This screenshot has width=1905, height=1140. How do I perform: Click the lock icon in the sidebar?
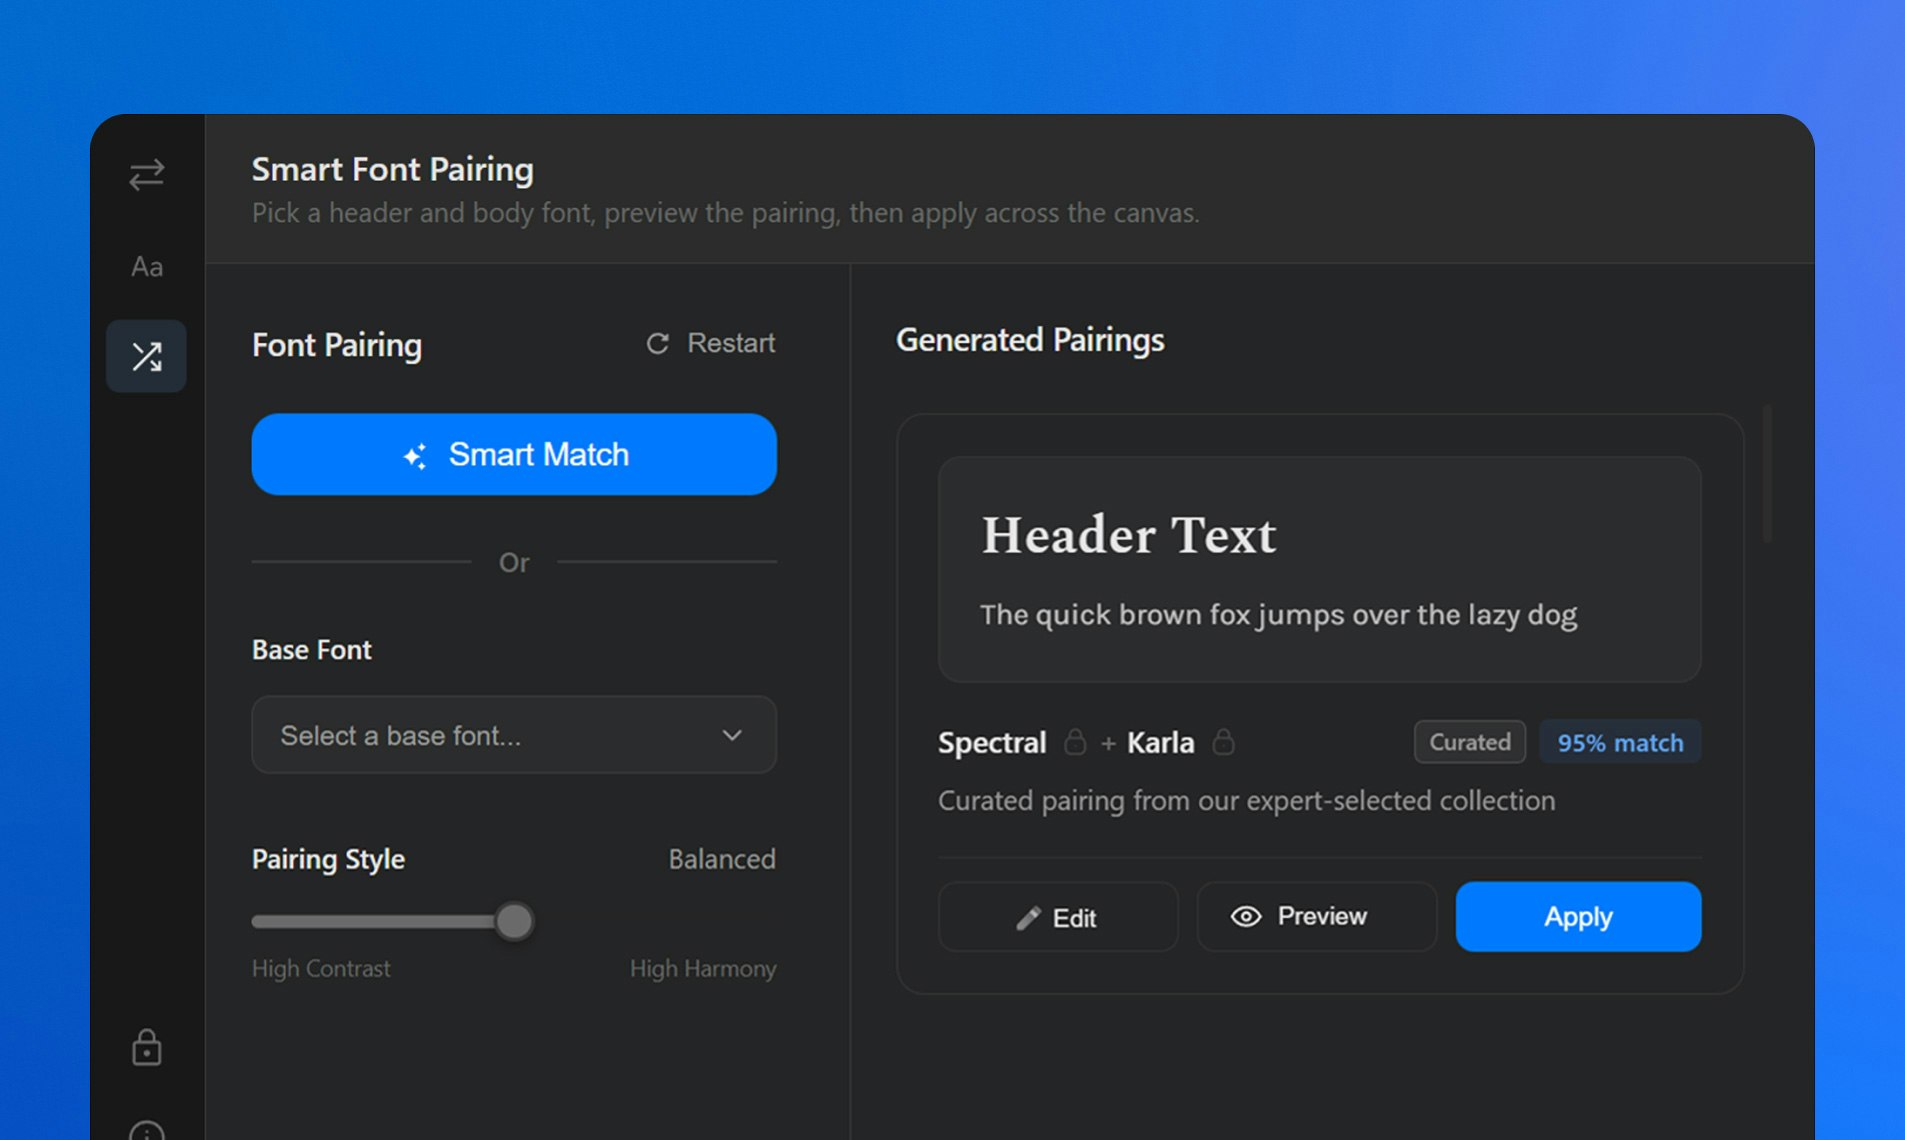click(147, 1048)
